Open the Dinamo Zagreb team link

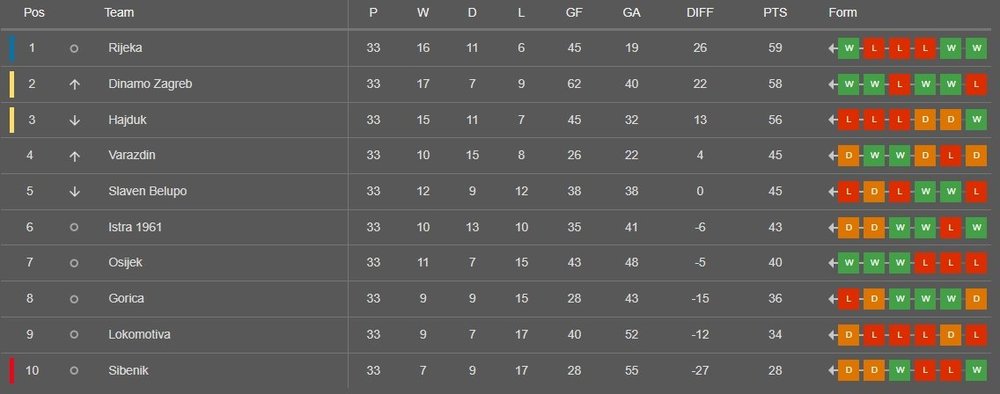coord(150,84)
